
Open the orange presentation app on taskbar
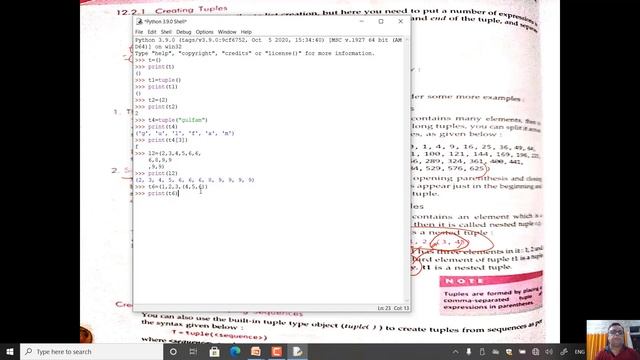pyautogui.click(x=256, y=351)
